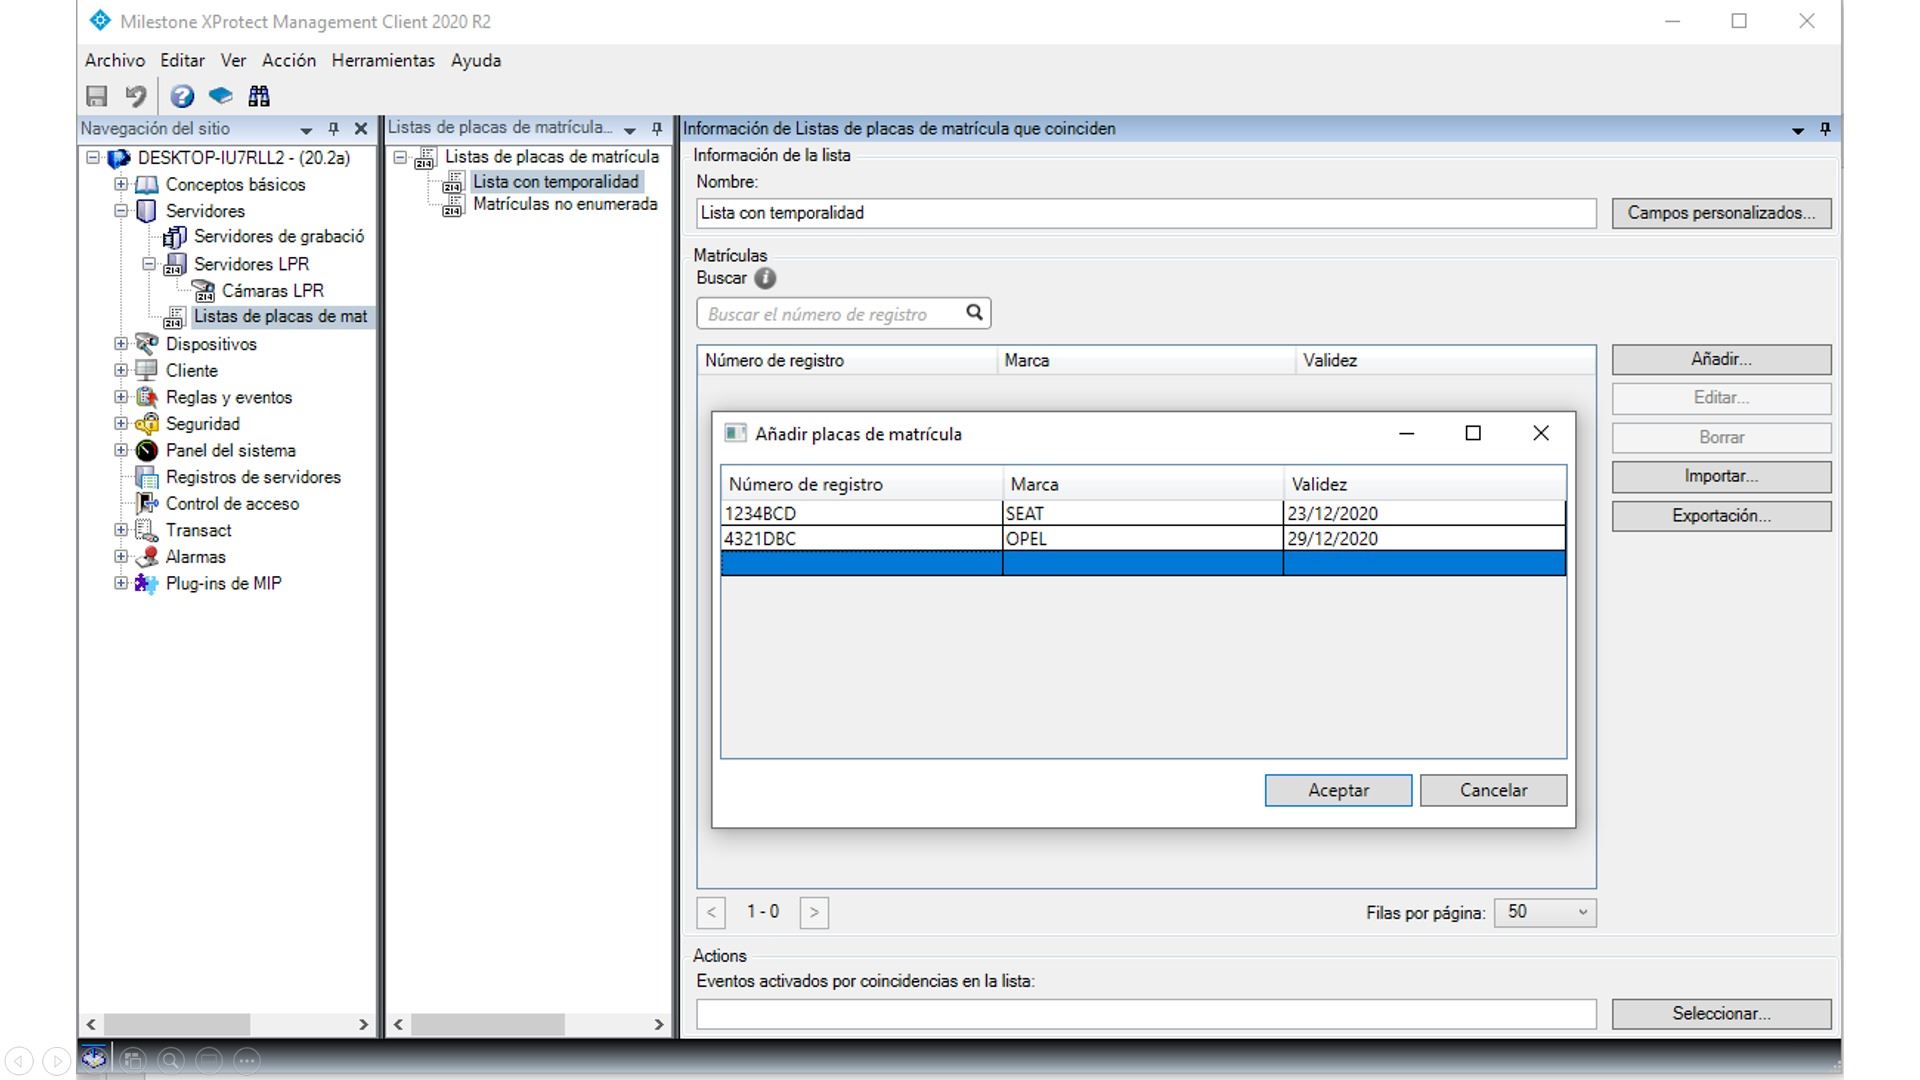This screenshot has height=1080, width=1920.
Task: Open Información panel header dropdown arrow
Action: click(x=1798, y=130)
